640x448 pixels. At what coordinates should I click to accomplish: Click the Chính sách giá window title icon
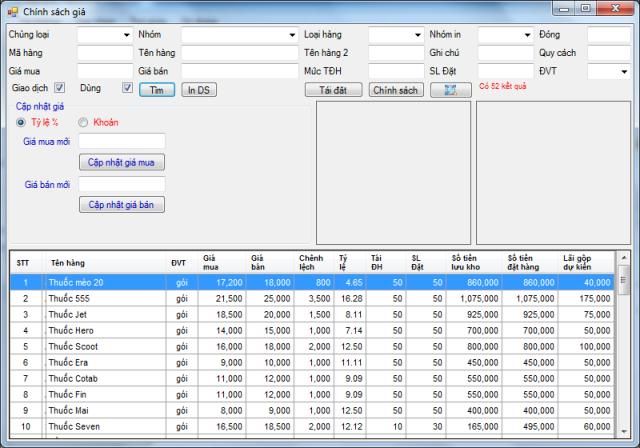click(13, 12)
